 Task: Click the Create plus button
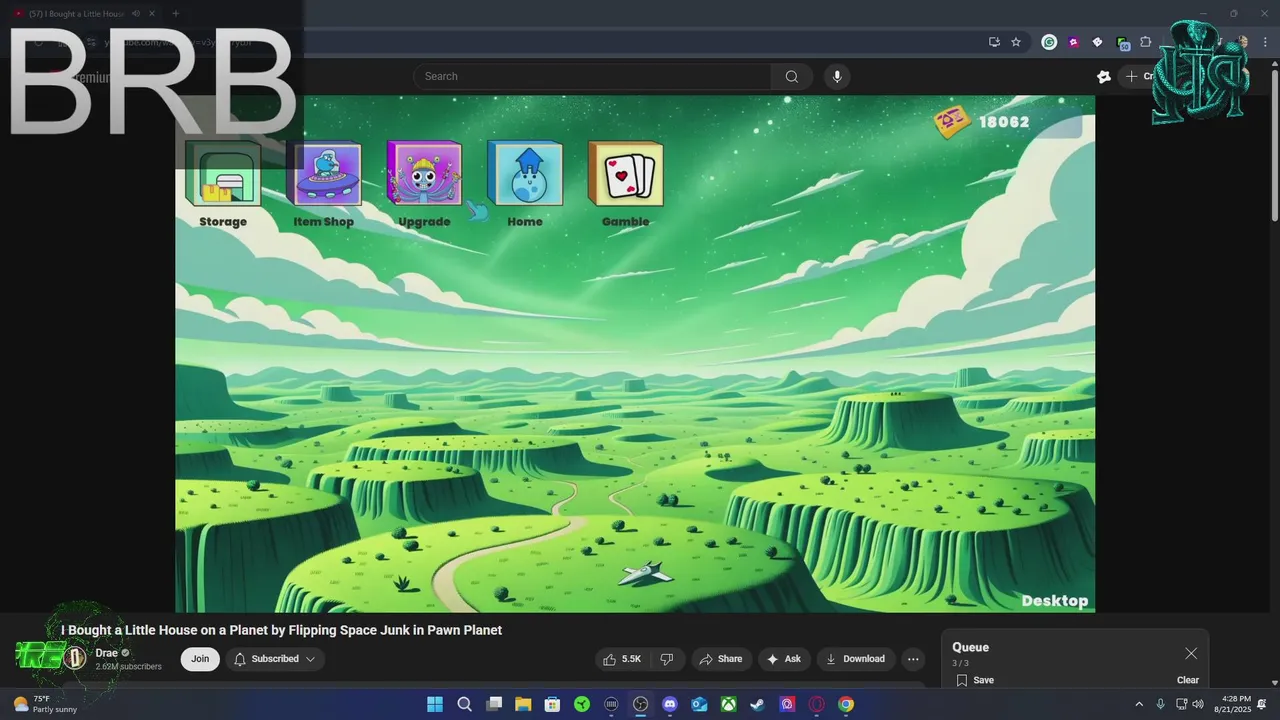tap(1140, 76)
